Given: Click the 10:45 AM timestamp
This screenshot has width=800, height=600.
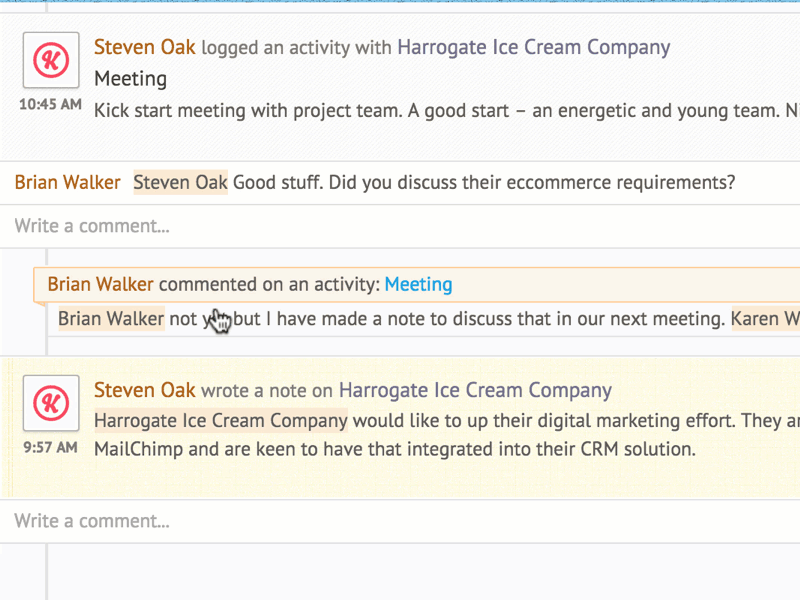Looking at the screenshot, I should [x=51, y=104].
